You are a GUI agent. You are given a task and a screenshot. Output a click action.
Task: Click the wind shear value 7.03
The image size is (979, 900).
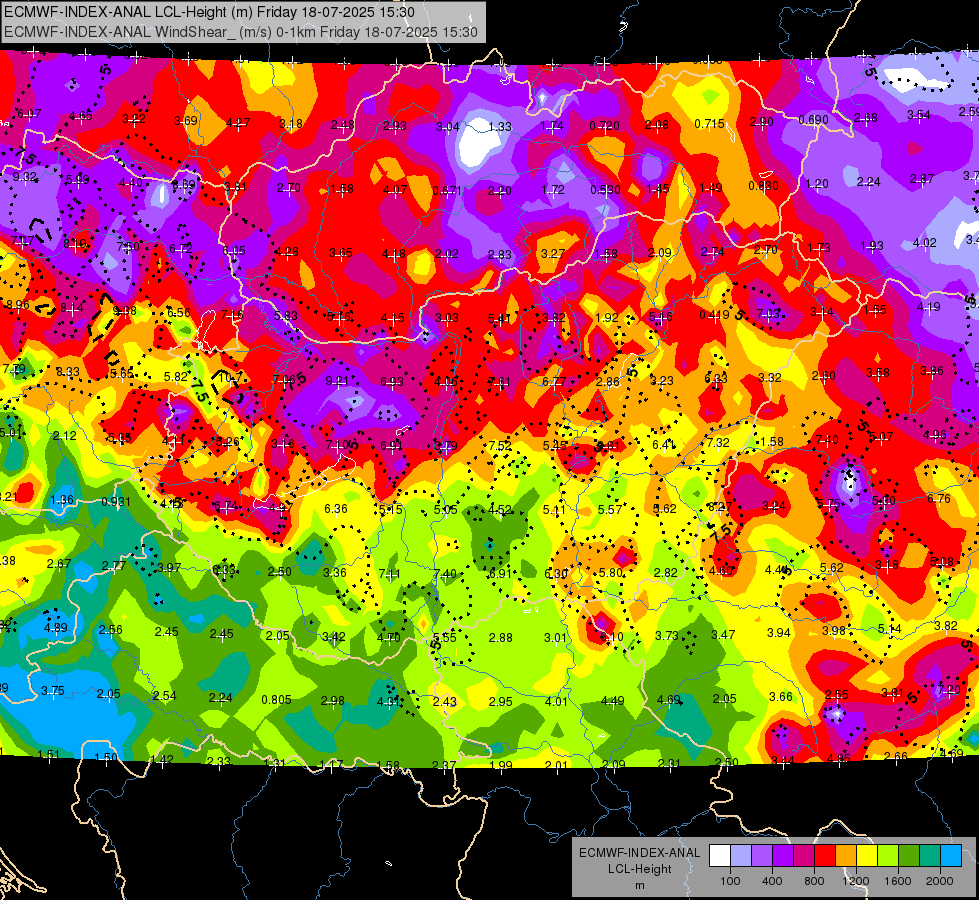(769, 313)
